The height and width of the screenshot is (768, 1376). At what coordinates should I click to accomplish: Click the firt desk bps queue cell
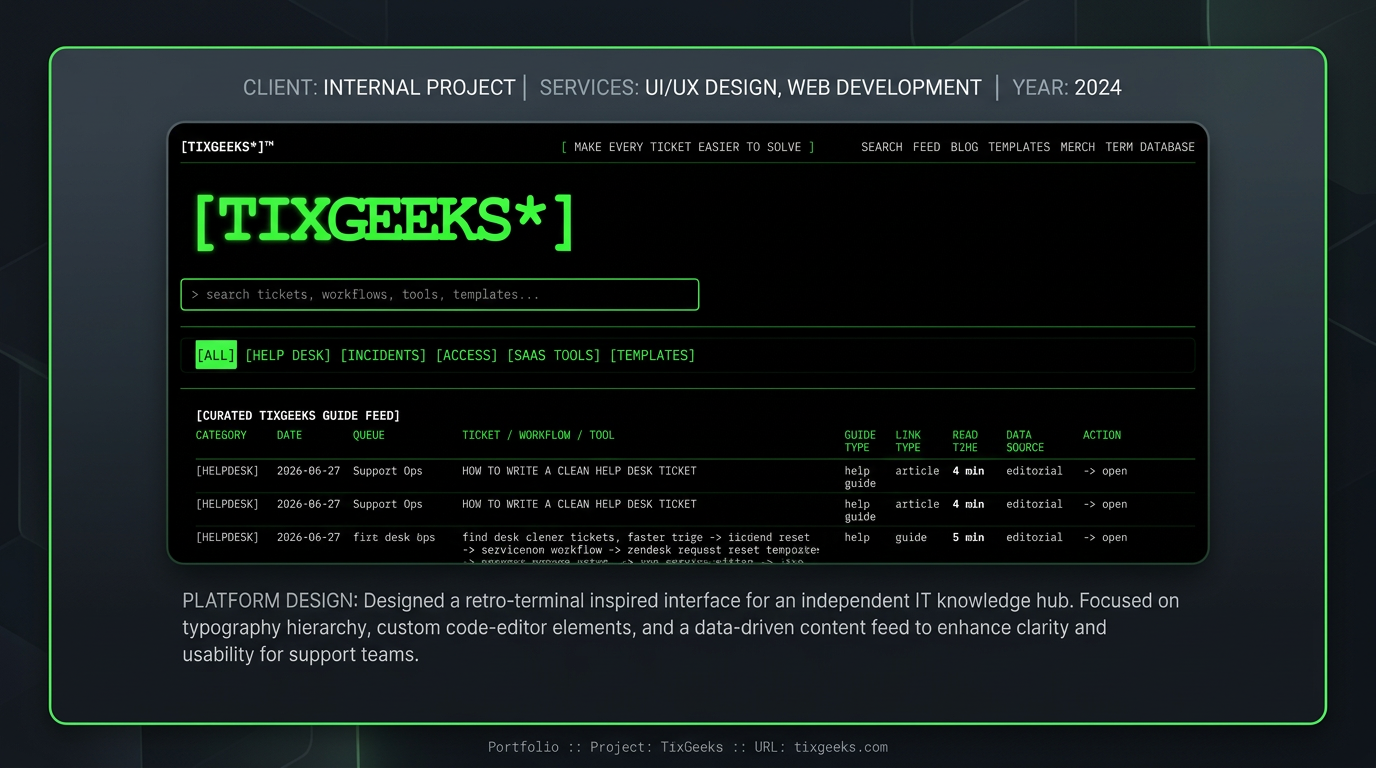point(394,538)
